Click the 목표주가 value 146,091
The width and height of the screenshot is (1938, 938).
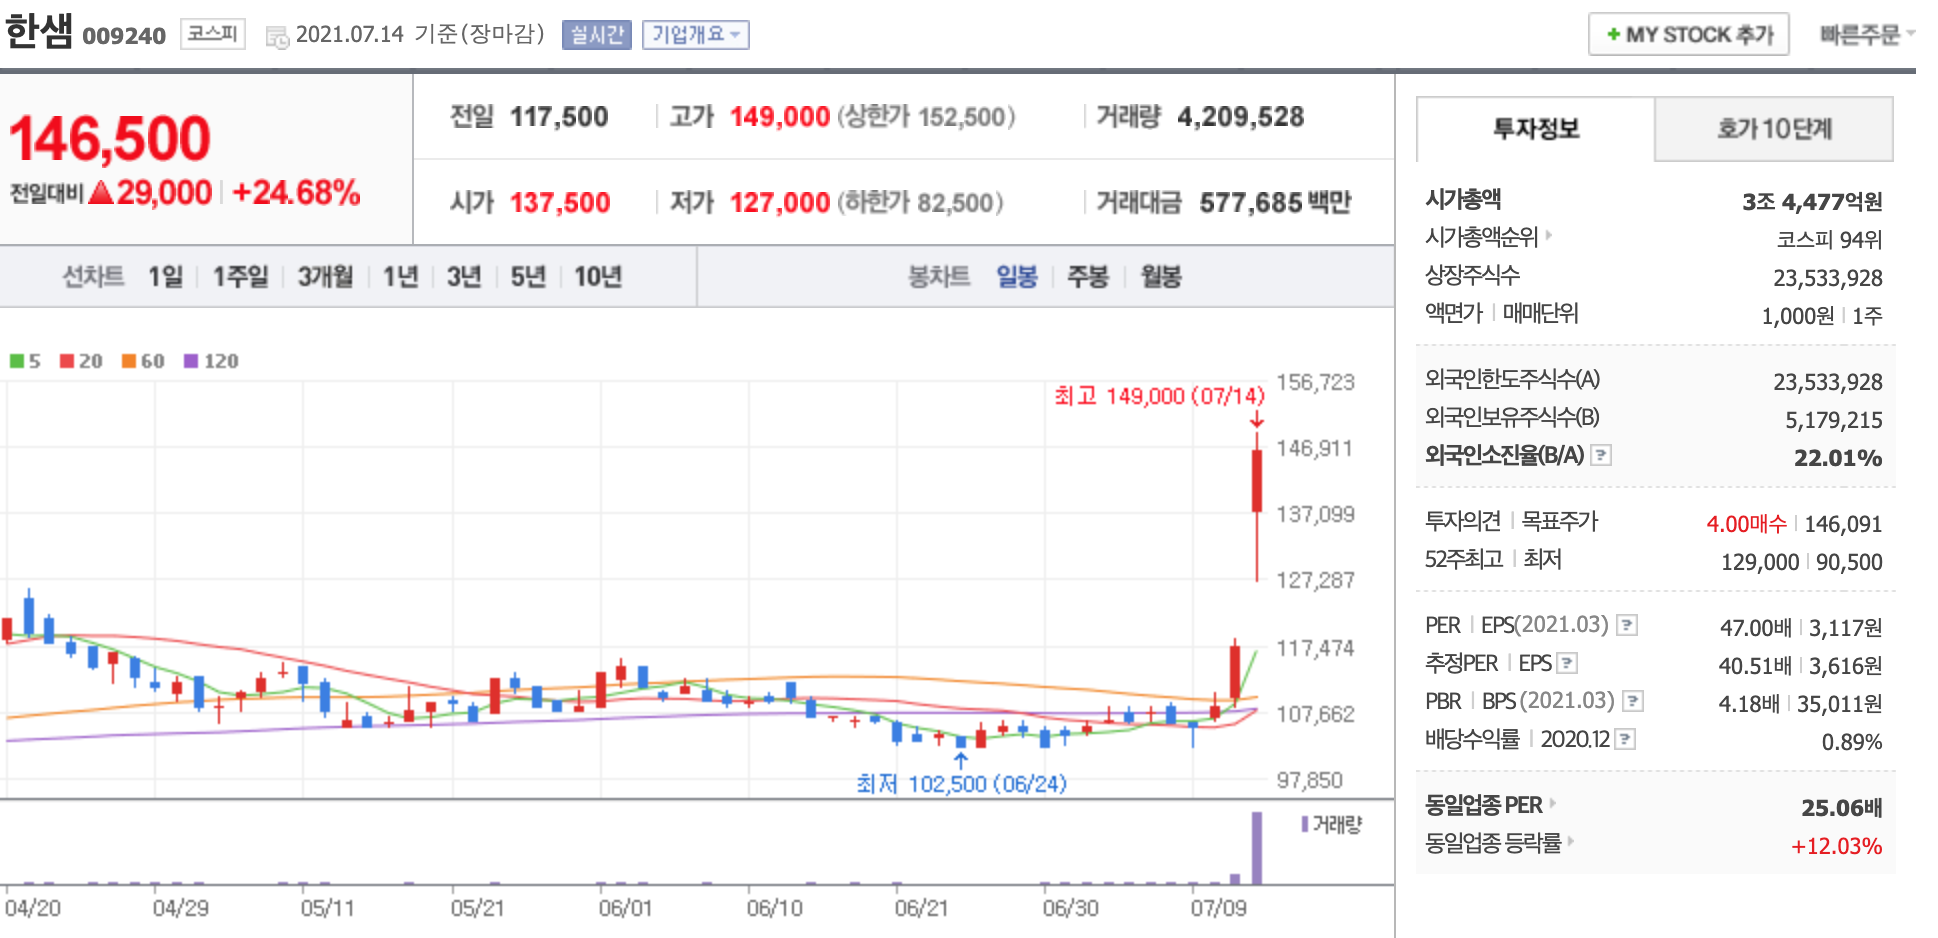click(1843, 524)
